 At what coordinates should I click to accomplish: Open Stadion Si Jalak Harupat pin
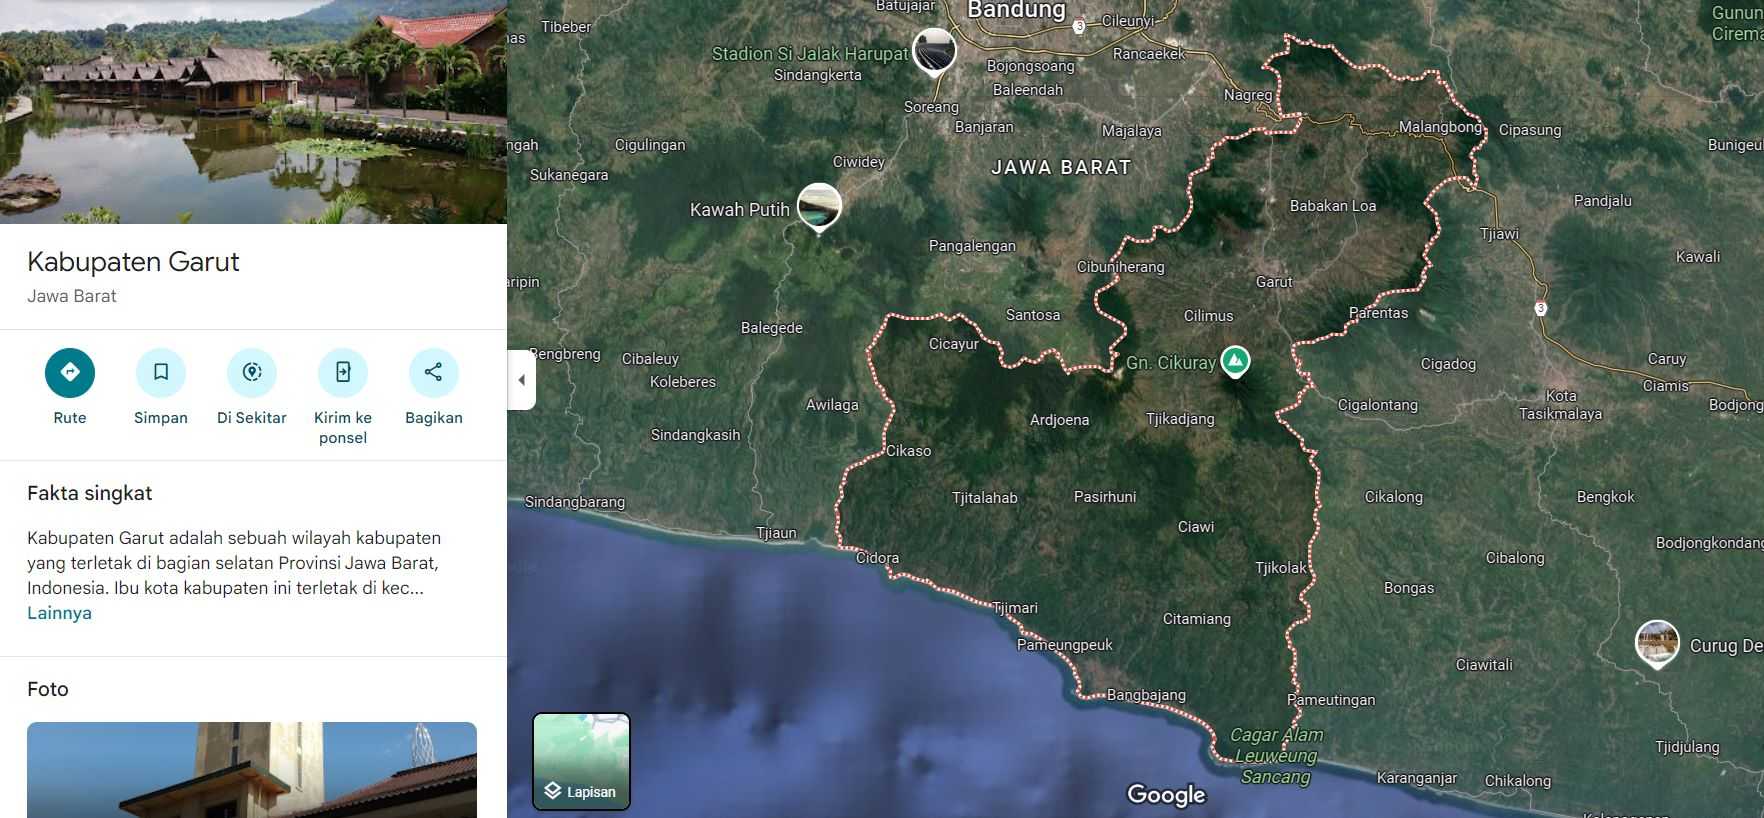[x=934, y=51]
